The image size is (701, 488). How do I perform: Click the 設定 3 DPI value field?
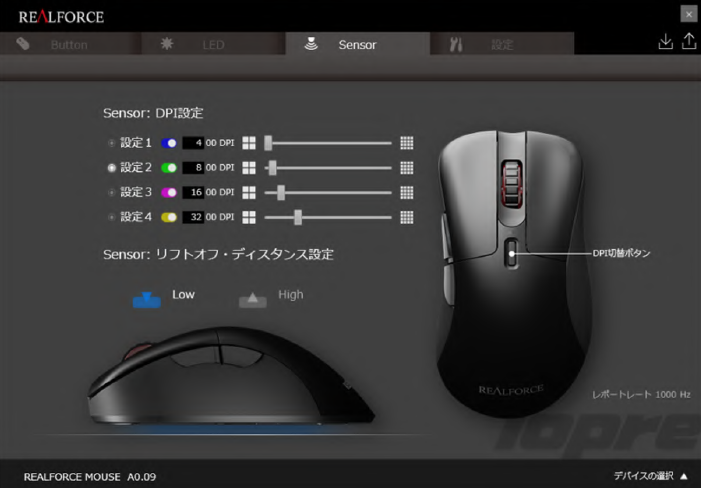(193, 192)
